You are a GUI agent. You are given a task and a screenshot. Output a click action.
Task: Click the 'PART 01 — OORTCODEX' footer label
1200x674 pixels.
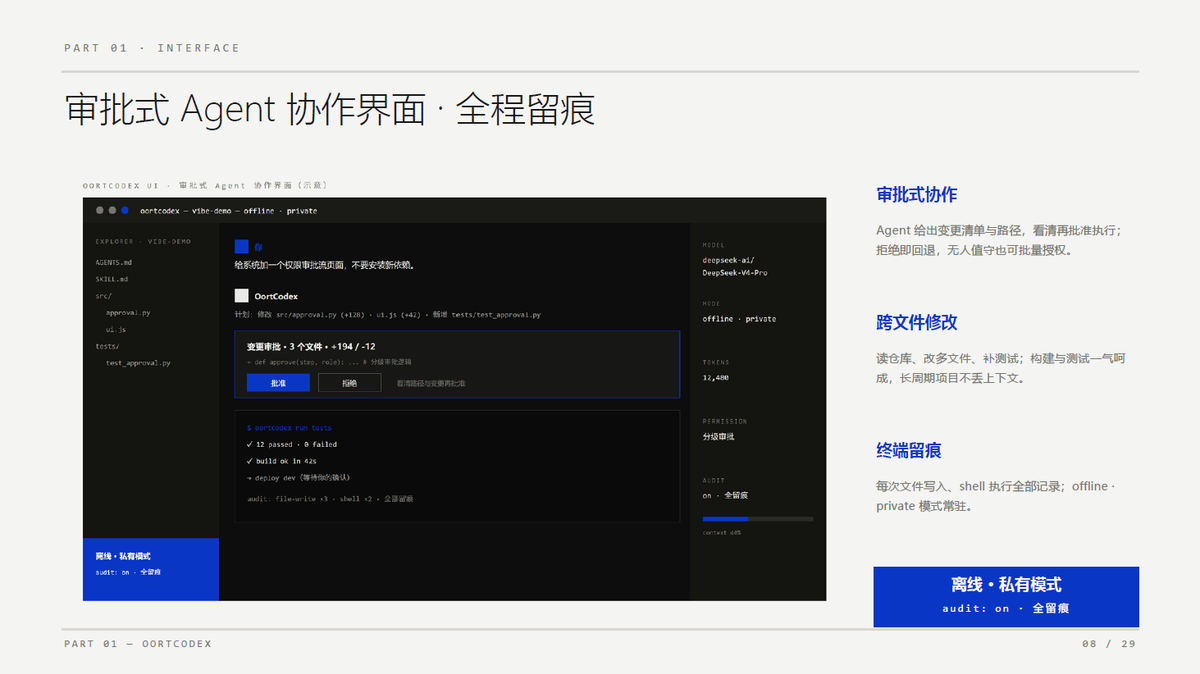tap(138, 644)
